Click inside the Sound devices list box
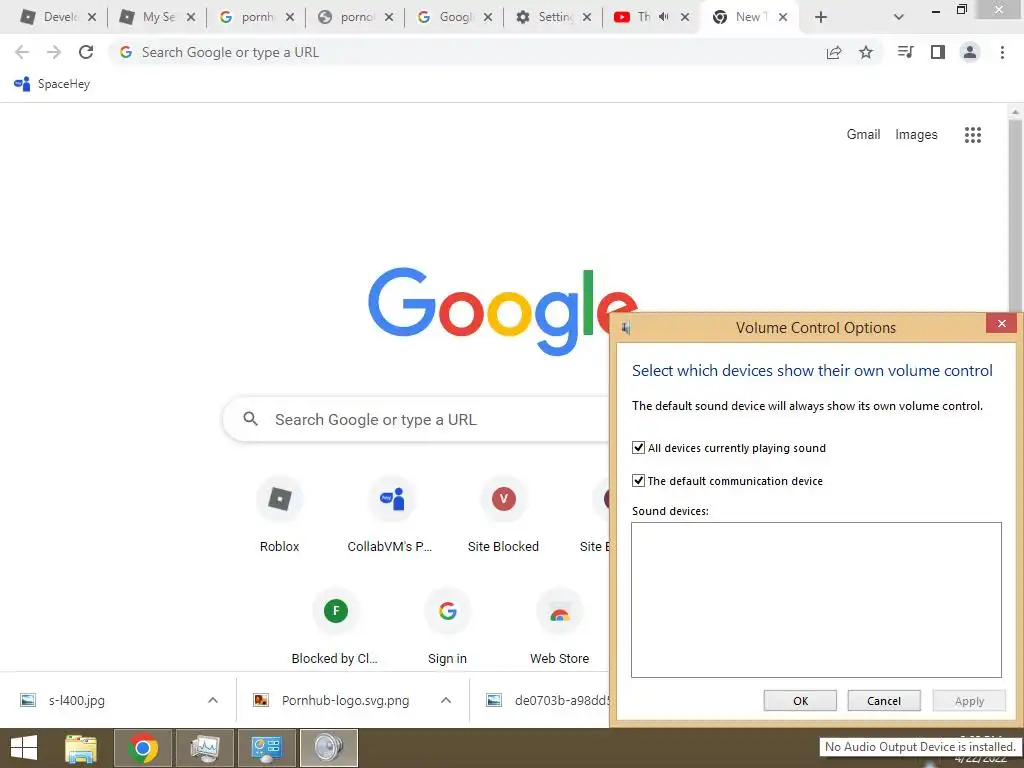This screenshot has width=1024, height=768. (x=816, y=600)
